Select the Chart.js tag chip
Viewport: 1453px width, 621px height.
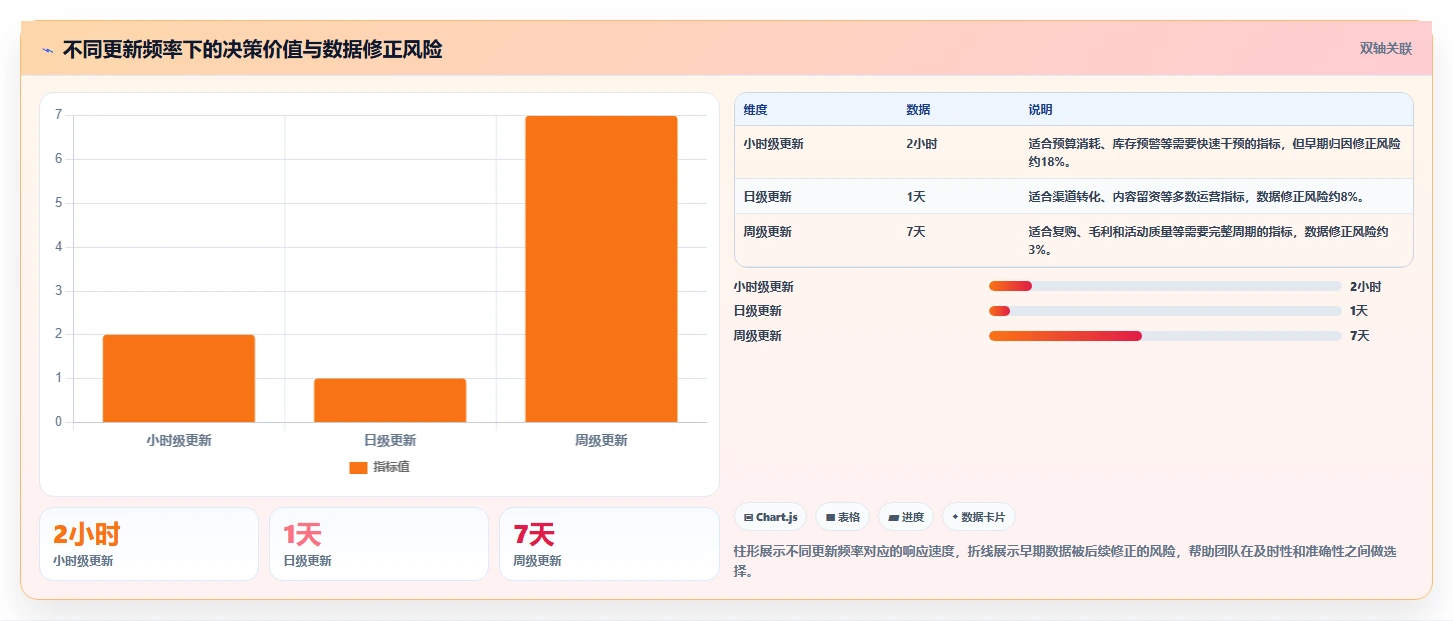coord(770,517)
